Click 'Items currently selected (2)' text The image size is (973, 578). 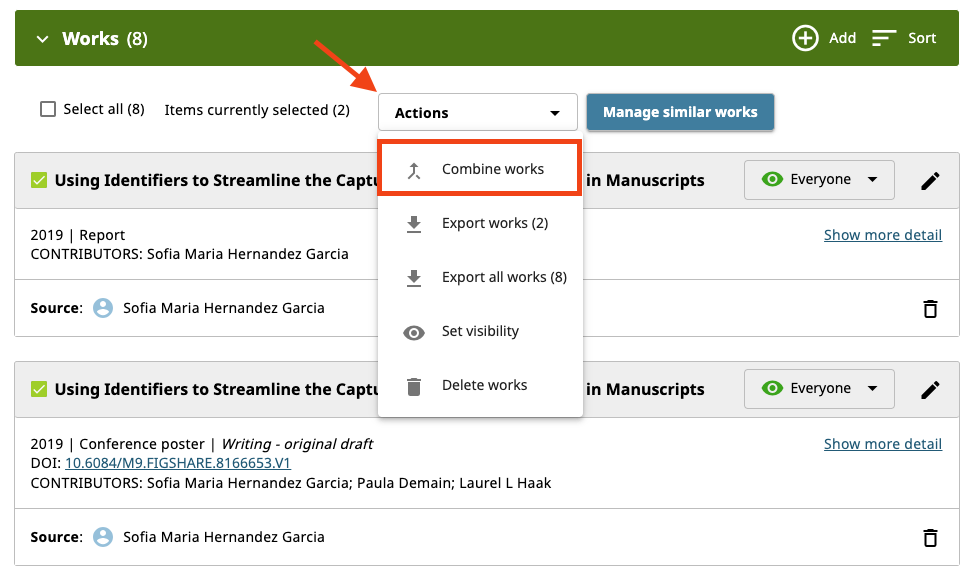coord(257,110)
